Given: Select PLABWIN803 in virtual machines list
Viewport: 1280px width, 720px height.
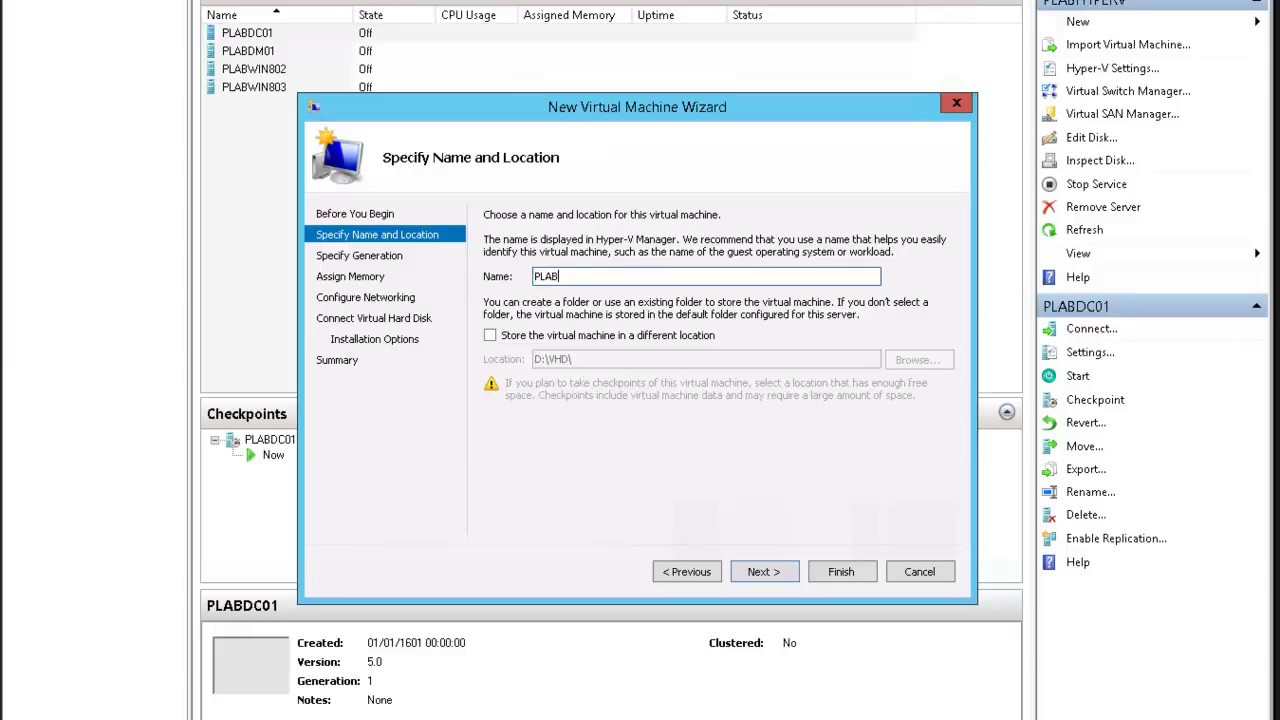Looking at the screenshot, I should click(x=254, y=87).
